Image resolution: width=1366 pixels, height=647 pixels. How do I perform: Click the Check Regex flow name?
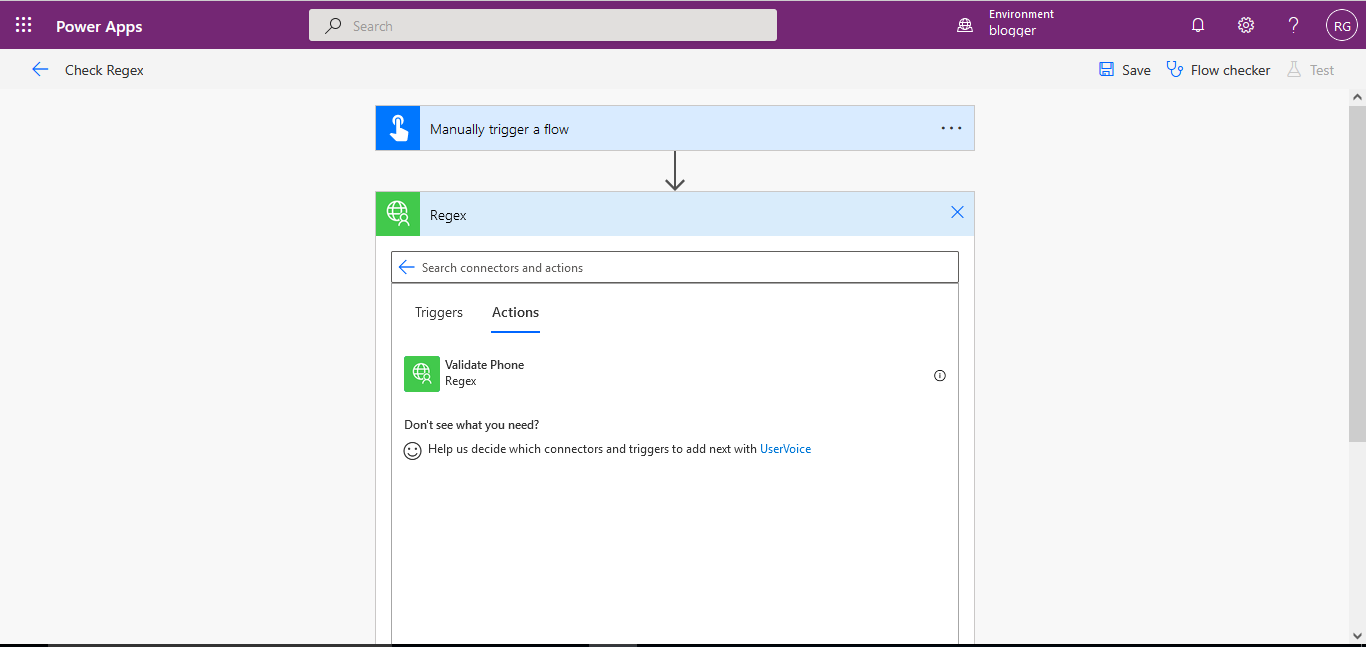click(104, 70)
